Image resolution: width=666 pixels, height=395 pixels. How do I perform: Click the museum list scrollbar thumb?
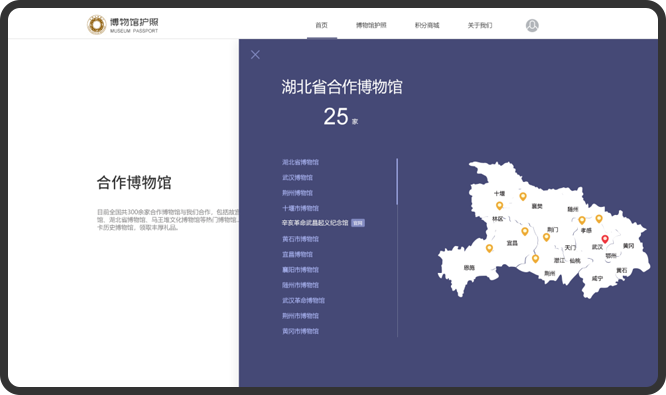click(x=397, y=182)
